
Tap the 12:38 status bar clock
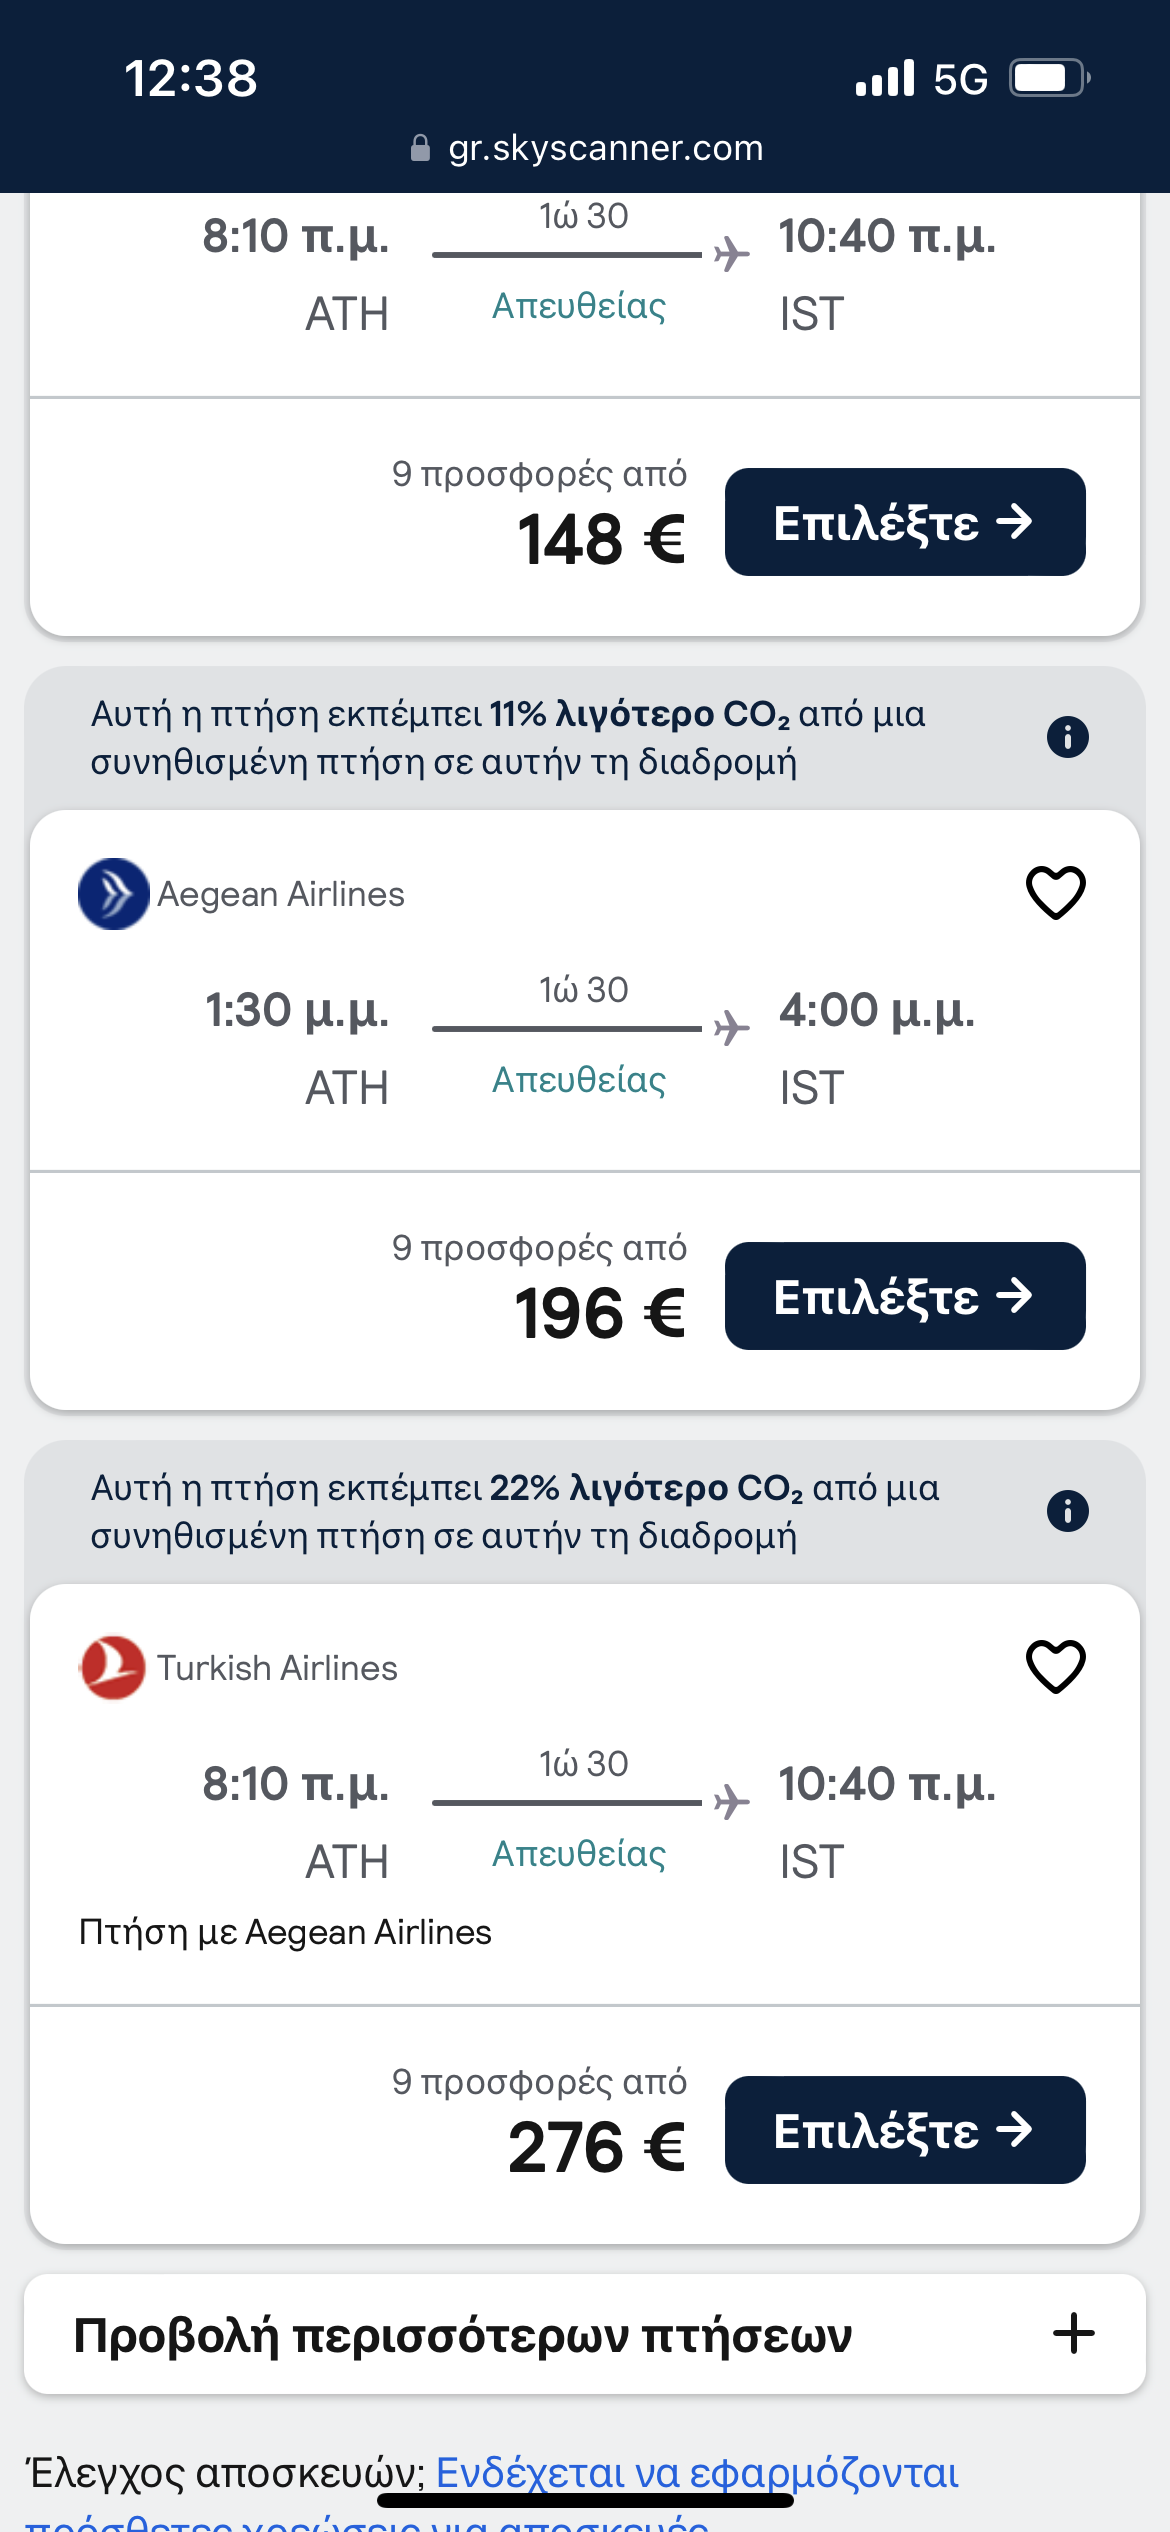190,78
